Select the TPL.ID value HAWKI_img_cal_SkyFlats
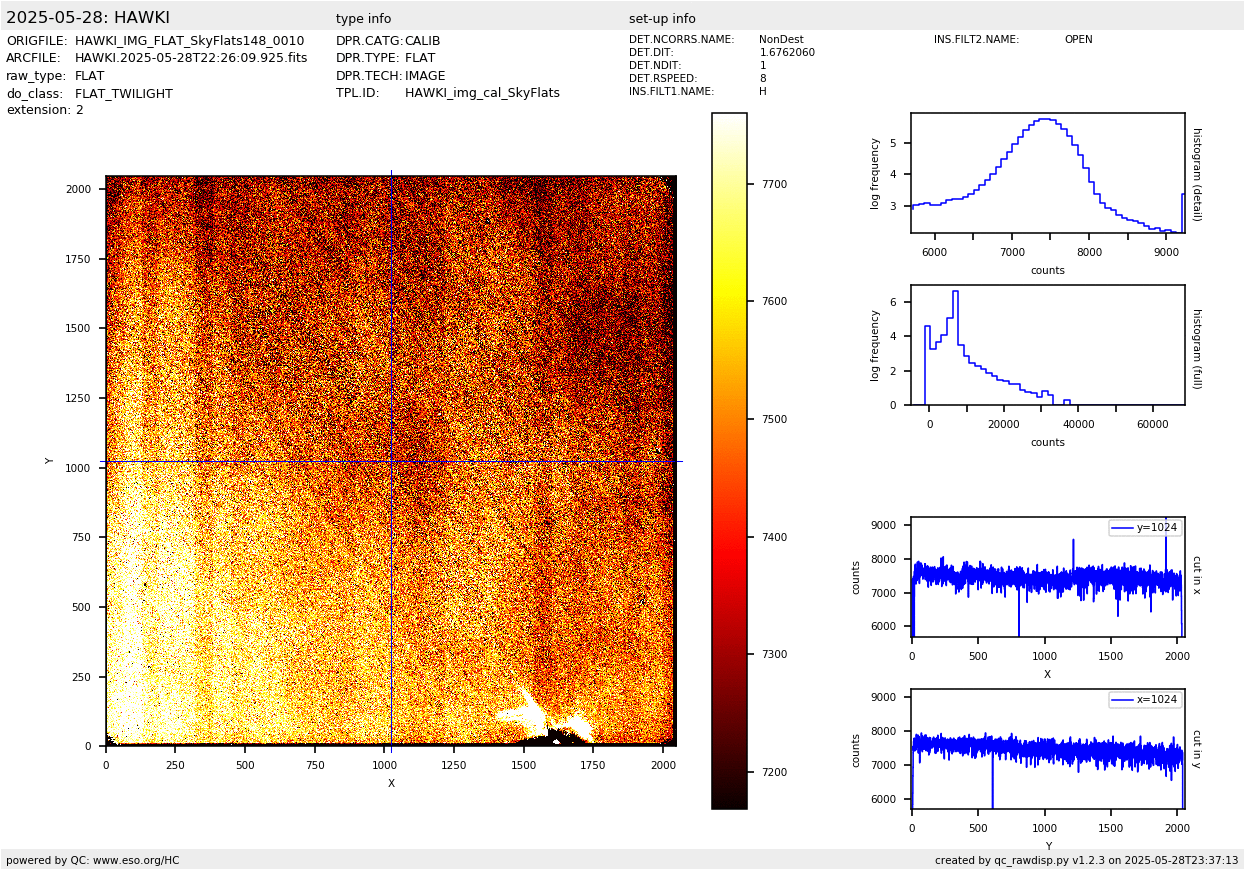Image resolution: width=1245 pixels, height=870 pixels. click(482, 93)
